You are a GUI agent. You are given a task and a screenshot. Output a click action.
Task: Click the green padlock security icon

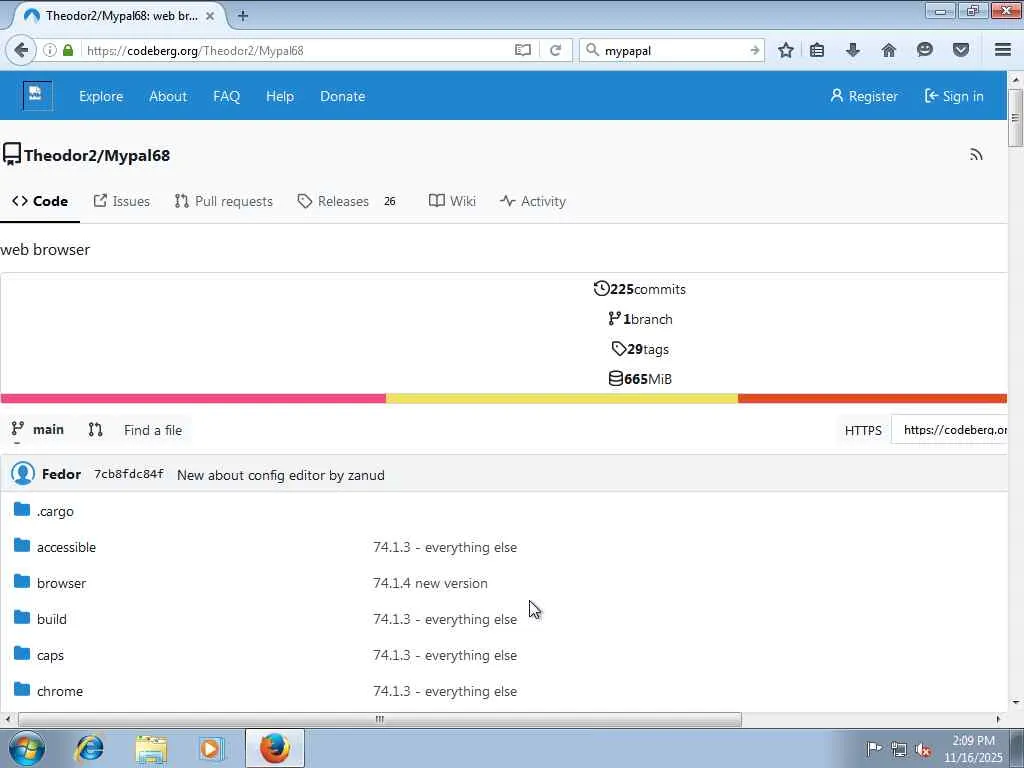coord(68,50)
